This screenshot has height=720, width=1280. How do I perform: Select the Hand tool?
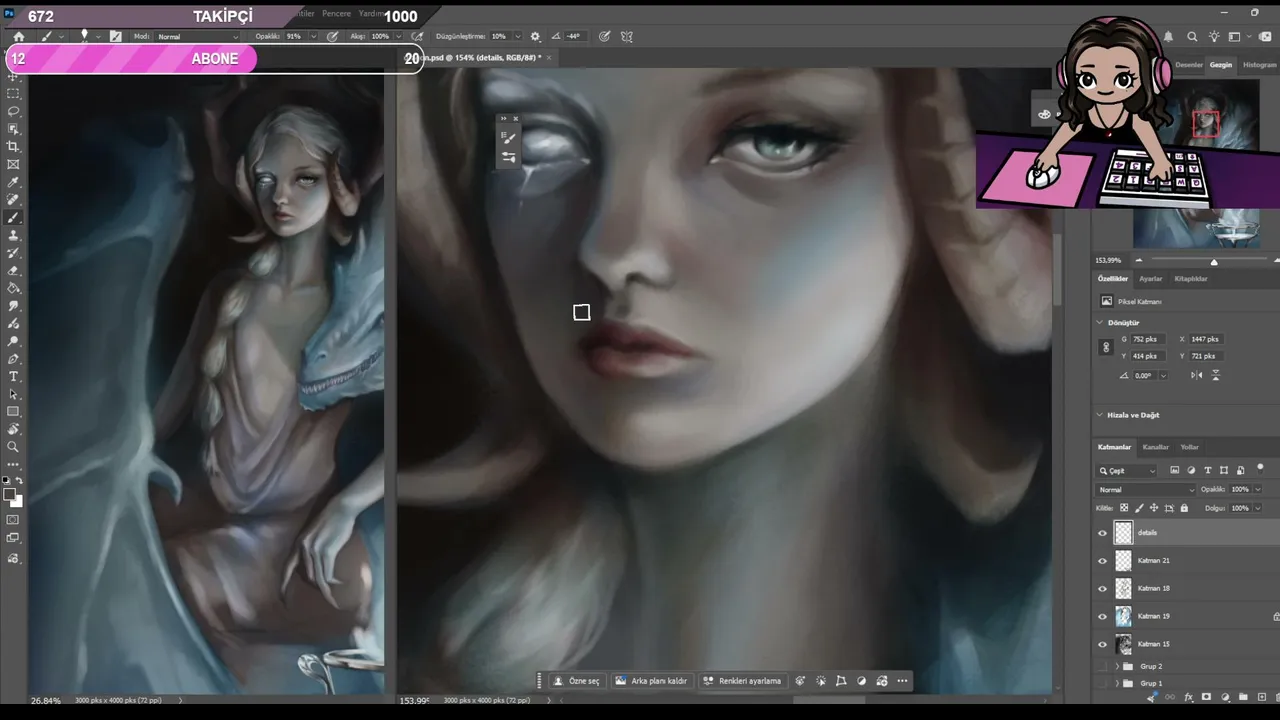13,429
